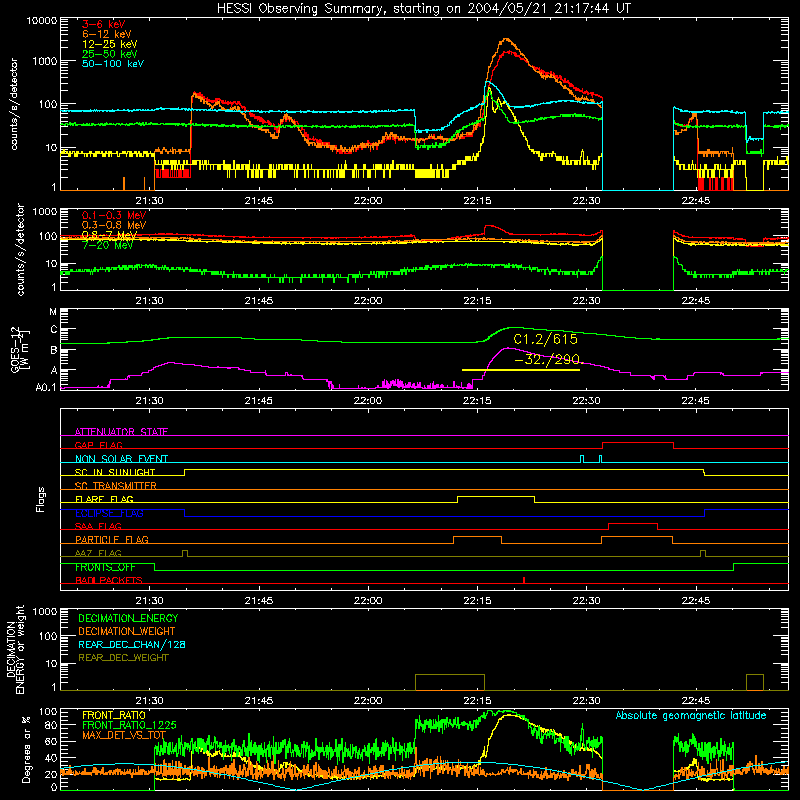The width and height of the screenshot is (800, 800).
Task: Select the BAD_PACKETS flag label
Action: pyautogui.click(x=109, y=580)
